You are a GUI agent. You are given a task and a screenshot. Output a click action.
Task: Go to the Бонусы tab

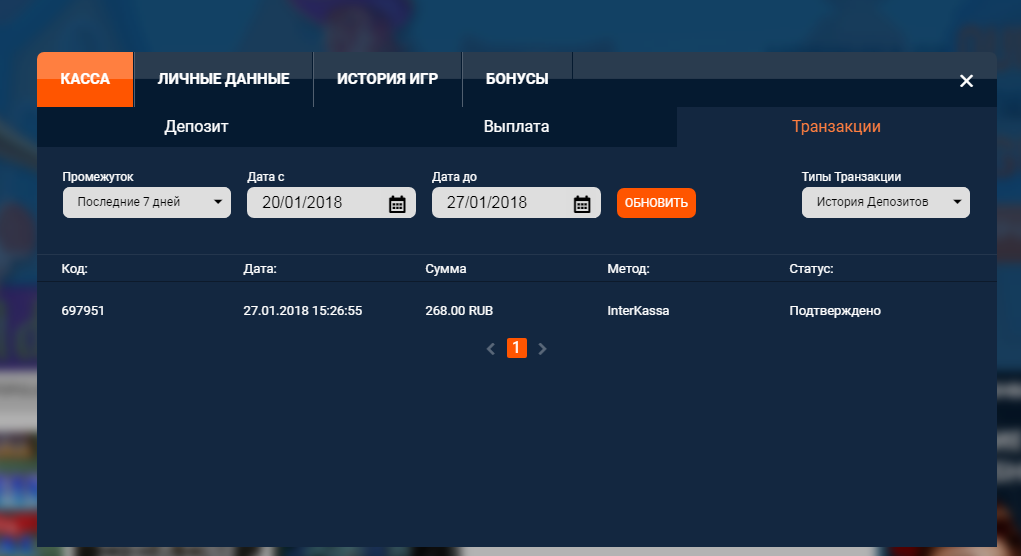(517, 79)
